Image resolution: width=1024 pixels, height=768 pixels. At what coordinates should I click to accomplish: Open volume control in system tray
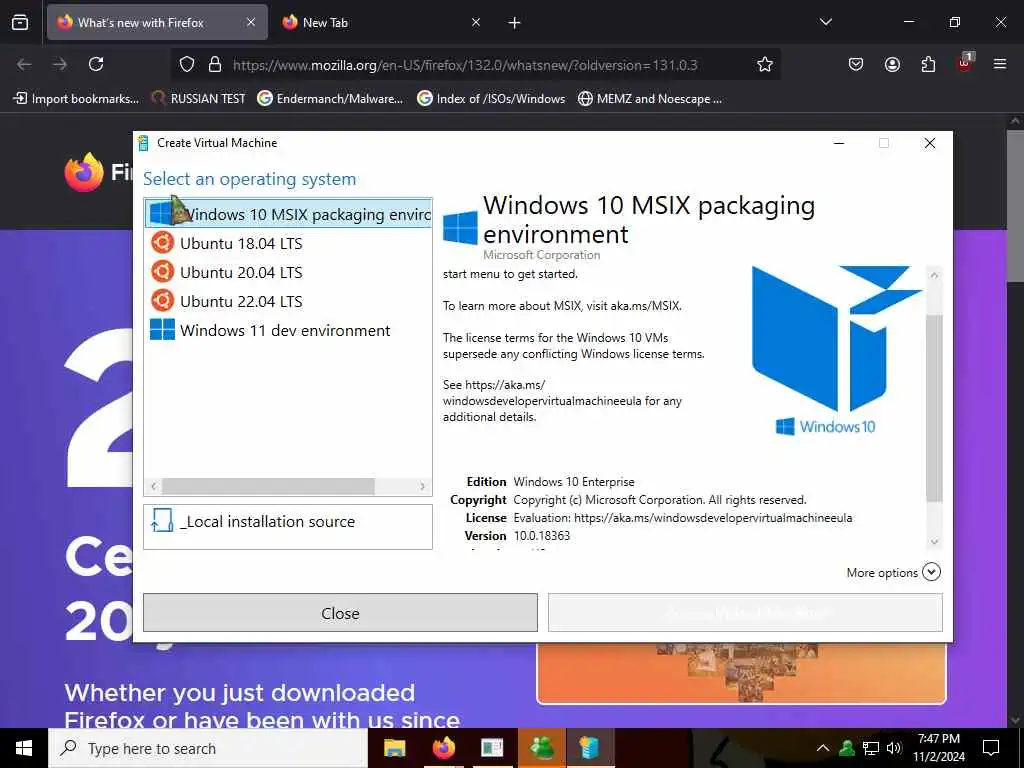[x=894, y=748]
